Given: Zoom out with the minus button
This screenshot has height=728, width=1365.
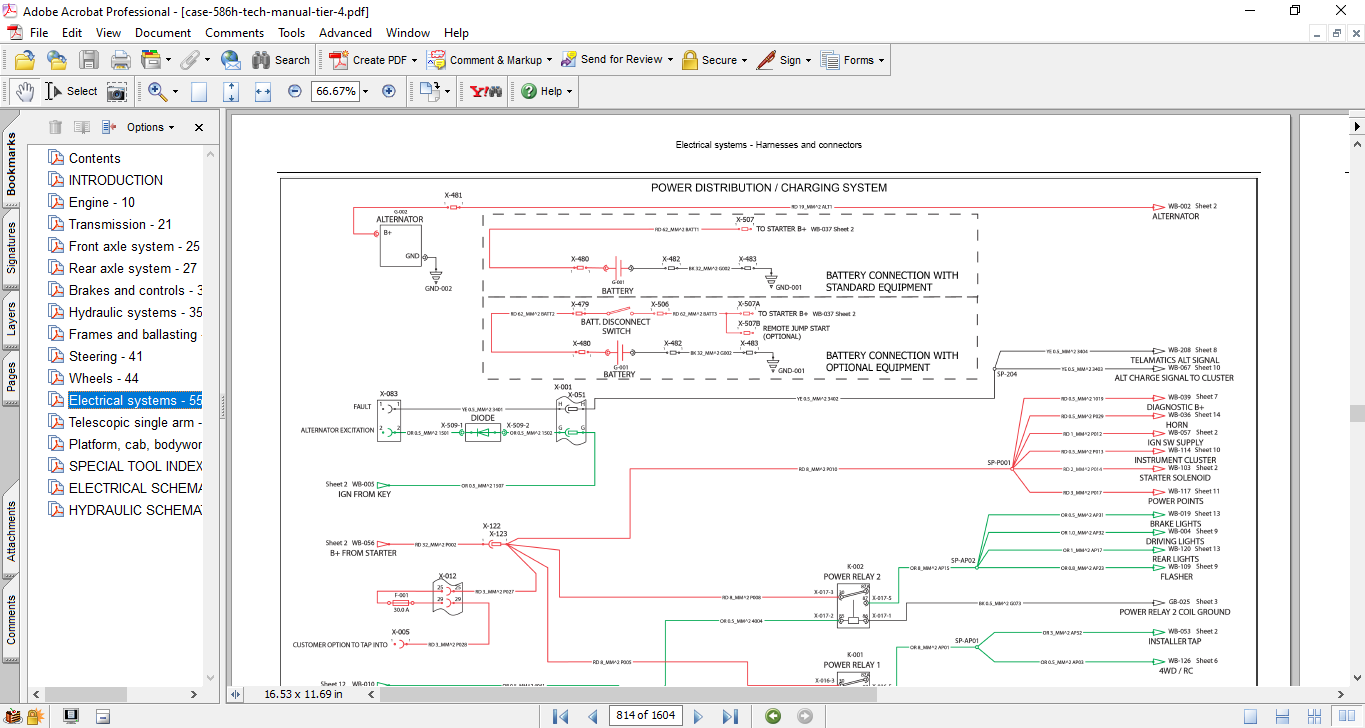Looking at the screenshot, I should click(295, 91).
